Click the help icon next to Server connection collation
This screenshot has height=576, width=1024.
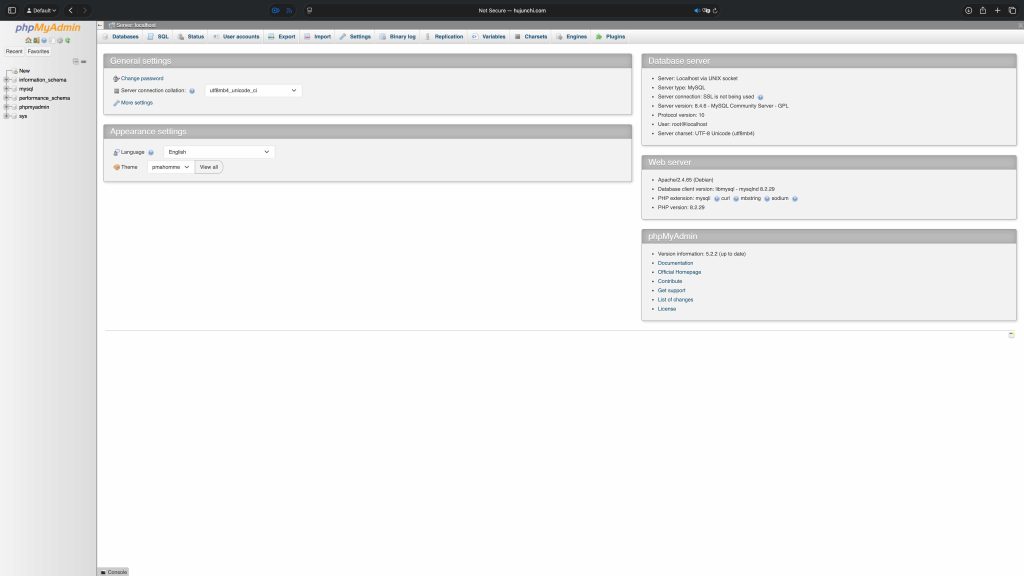(x=192, y=91)
